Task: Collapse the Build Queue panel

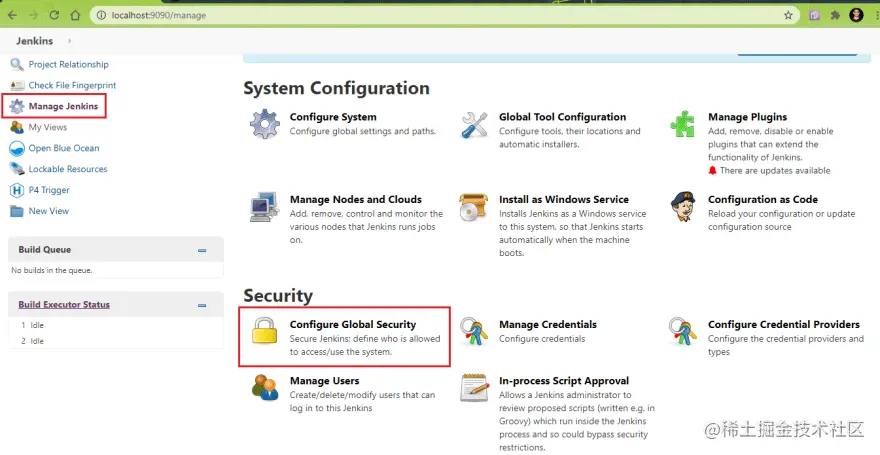Action: click(202, 250)
